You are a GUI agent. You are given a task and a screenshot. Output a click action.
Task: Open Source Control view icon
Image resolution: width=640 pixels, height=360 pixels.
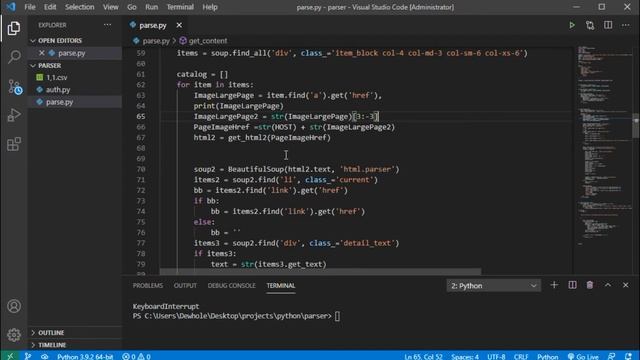[x=14, y=87]
